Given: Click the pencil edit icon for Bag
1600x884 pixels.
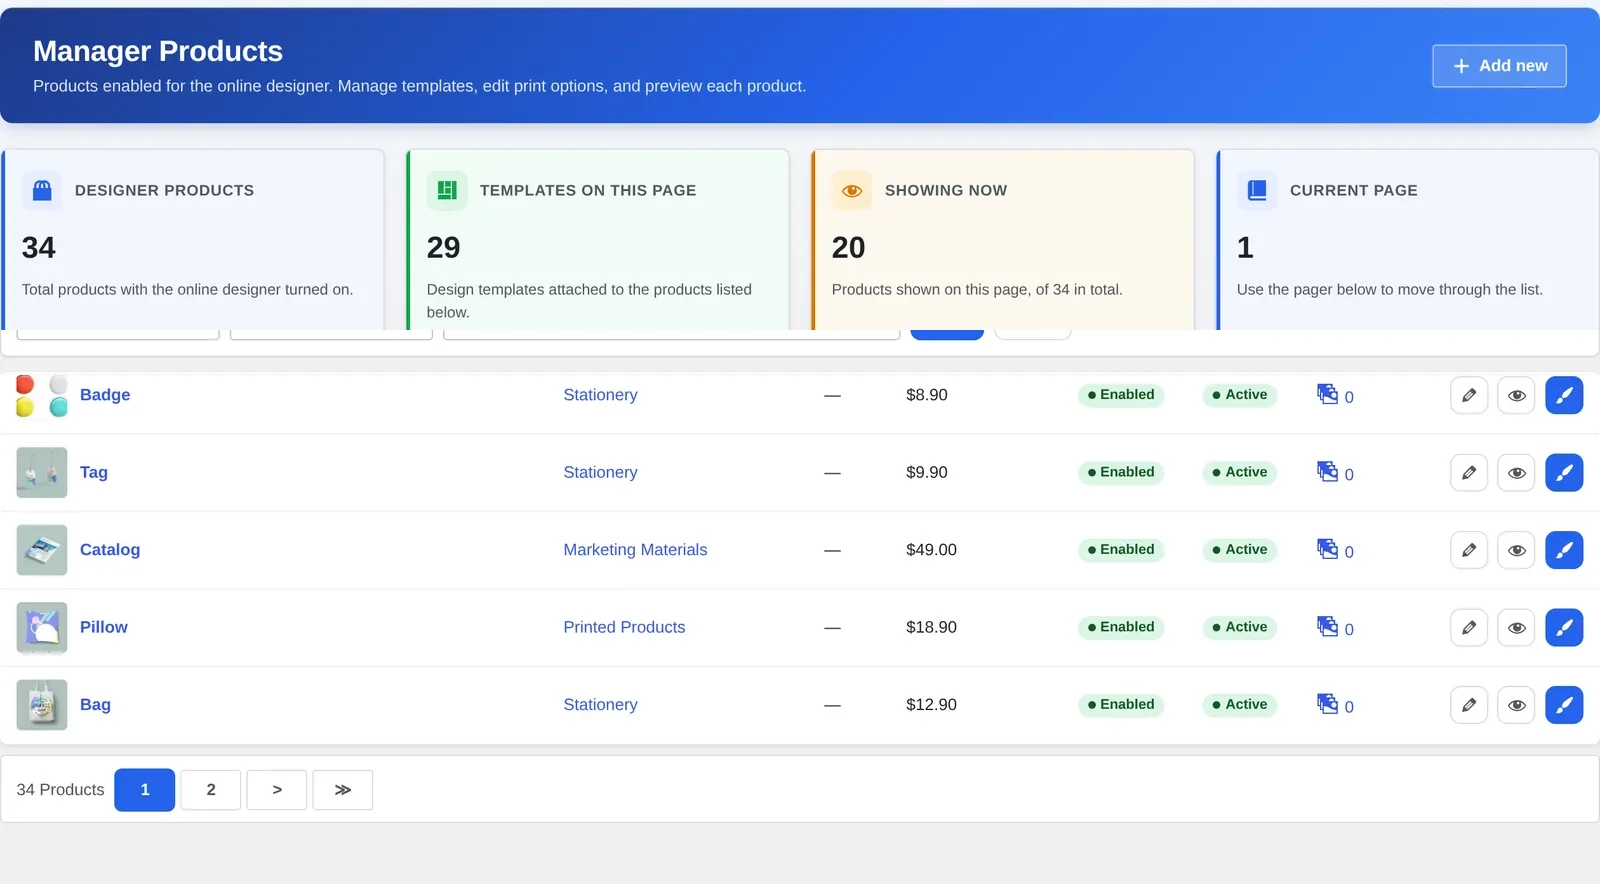Looking at the screenshot, I should click(x=1469, y=705).
